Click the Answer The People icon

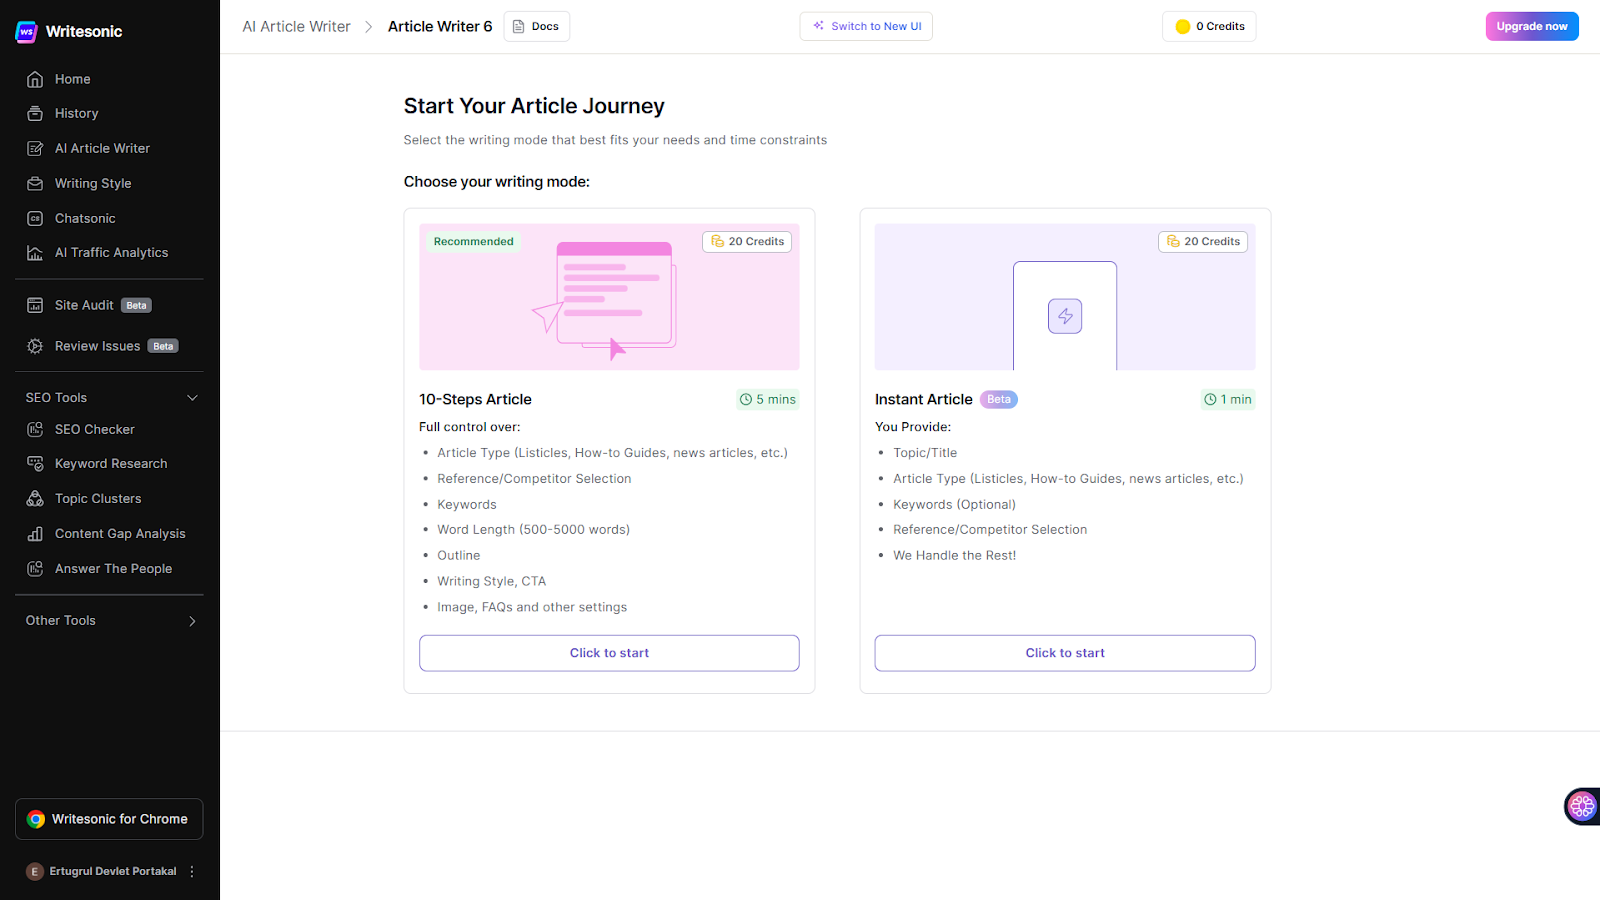click(35, 569)
